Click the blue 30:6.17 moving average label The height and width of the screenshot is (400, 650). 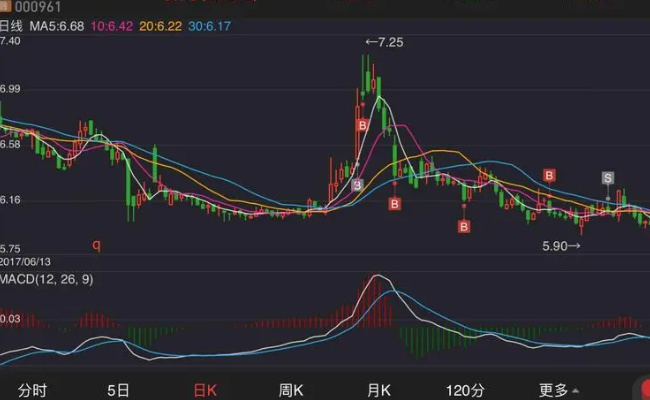209,27
